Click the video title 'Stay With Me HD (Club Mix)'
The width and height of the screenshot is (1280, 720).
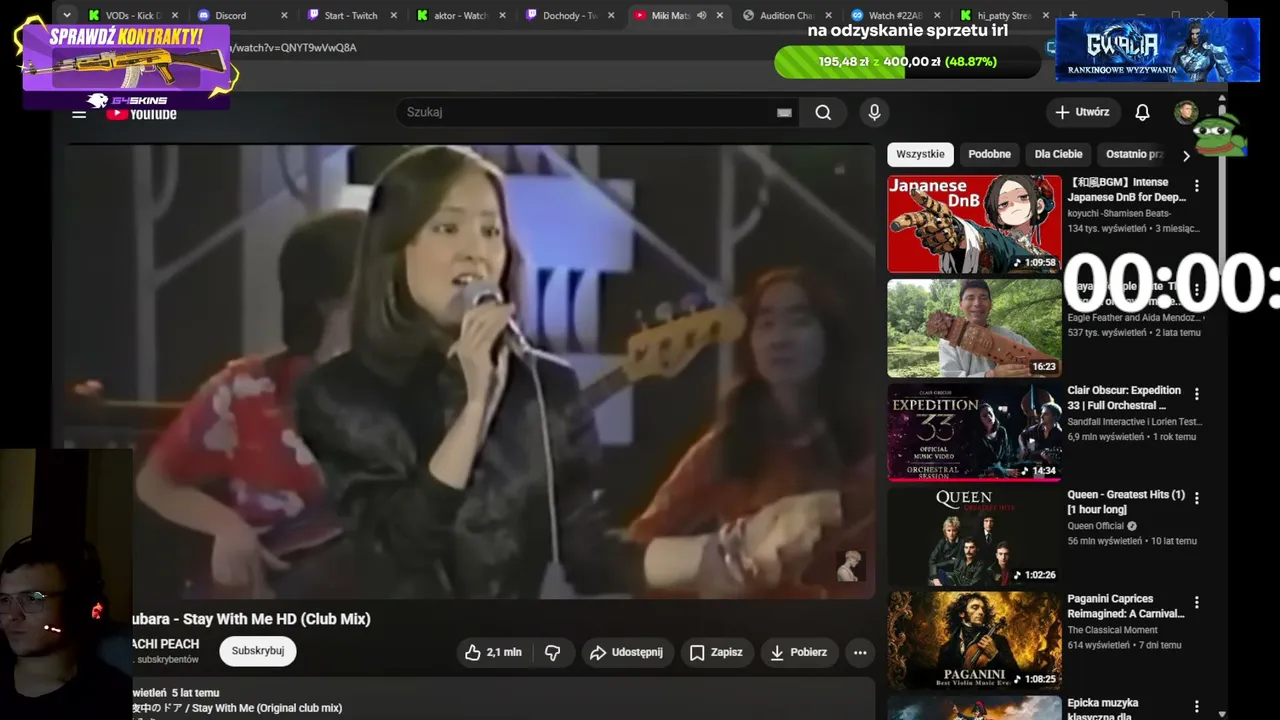coord(277,619)
